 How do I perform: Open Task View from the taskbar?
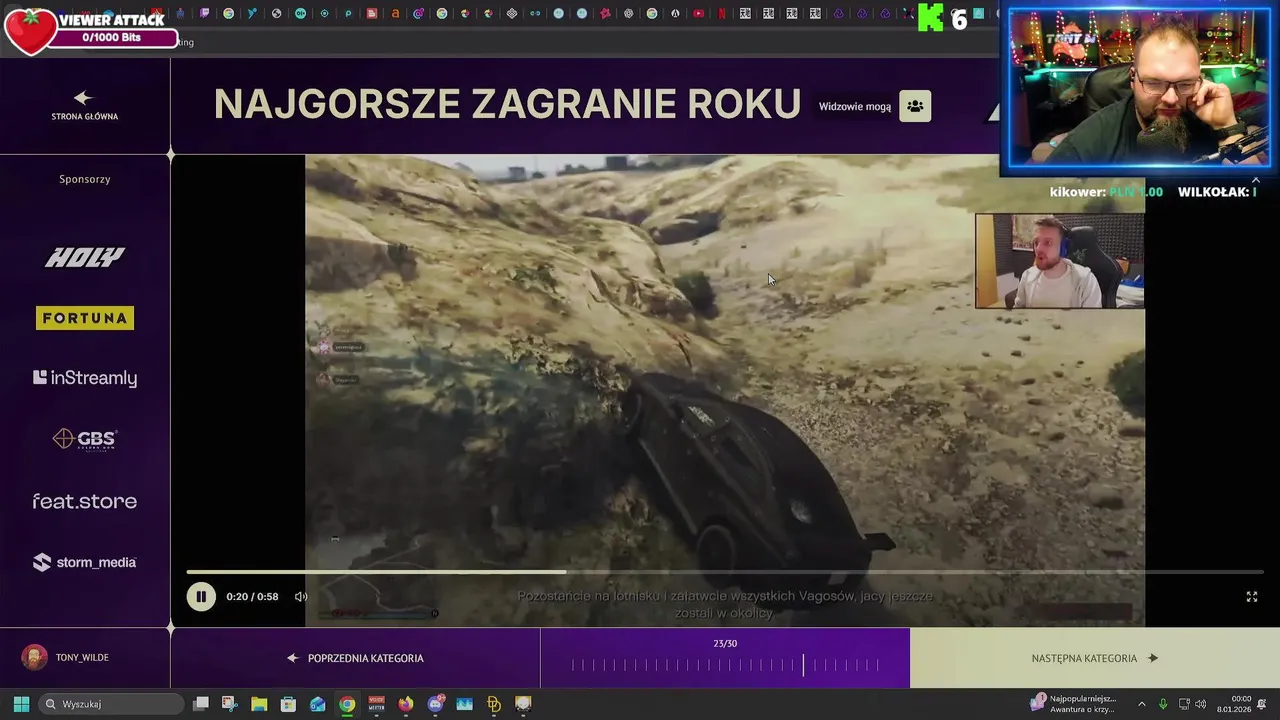pyautogui.click(x=200, y=704)
